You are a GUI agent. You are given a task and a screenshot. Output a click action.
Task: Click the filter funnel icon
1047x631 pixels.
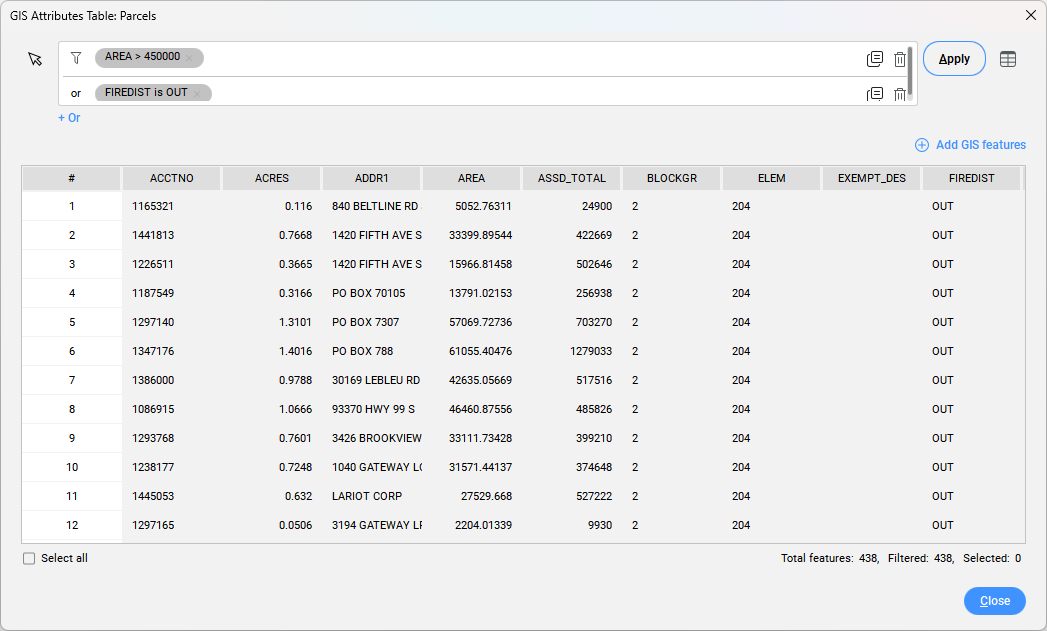tap(76, 58)
